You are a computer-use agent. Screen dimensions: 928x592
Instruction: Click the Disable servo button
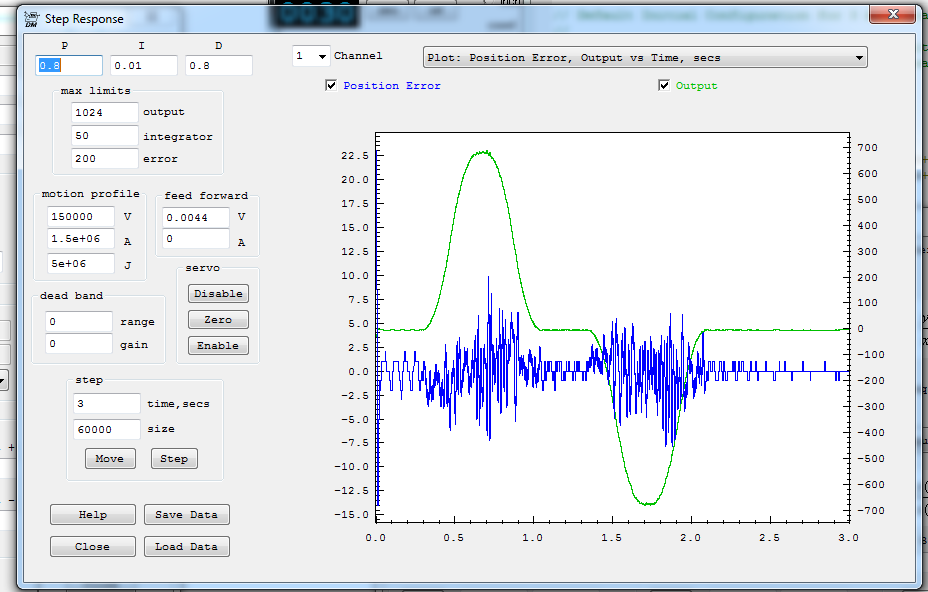point(218,294)
